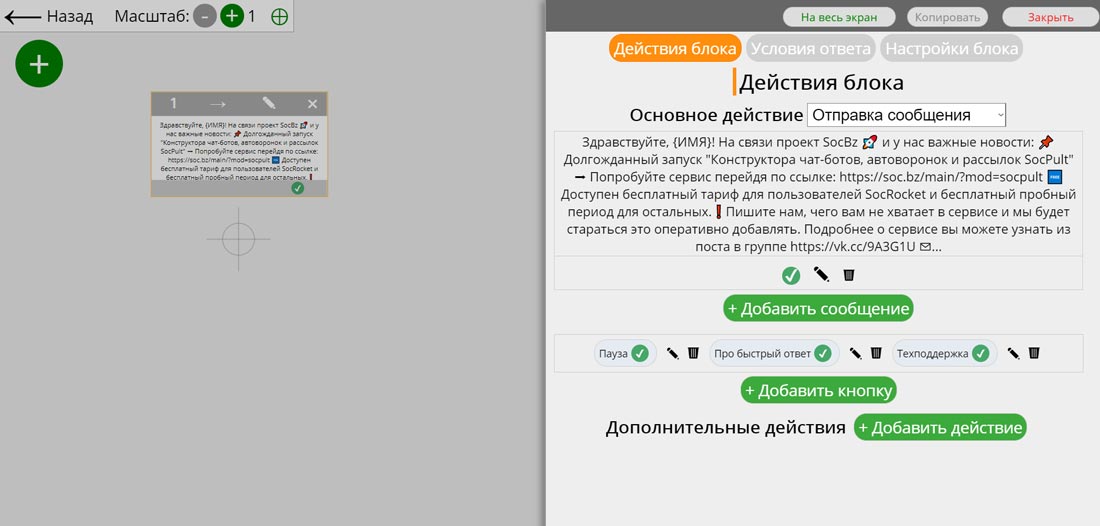Click Добавить кнопку button
The image size is (1100, 526).
pyautogui.click(x=819, y=390)
